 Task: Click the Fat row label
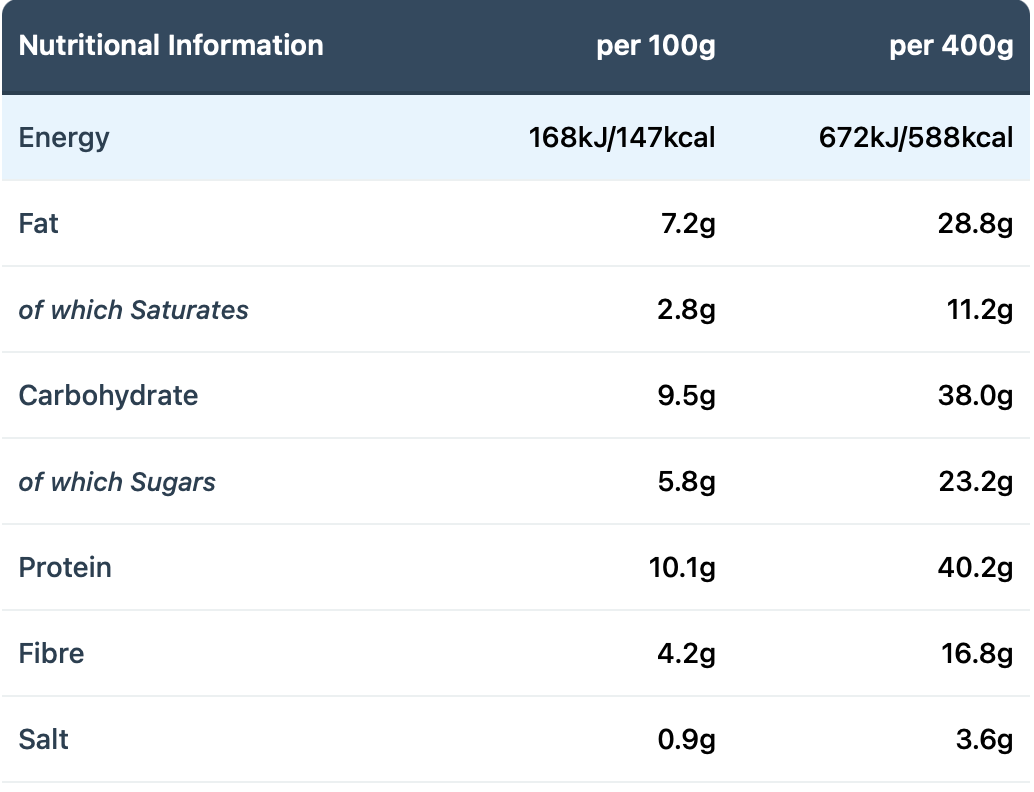[38, 224]
